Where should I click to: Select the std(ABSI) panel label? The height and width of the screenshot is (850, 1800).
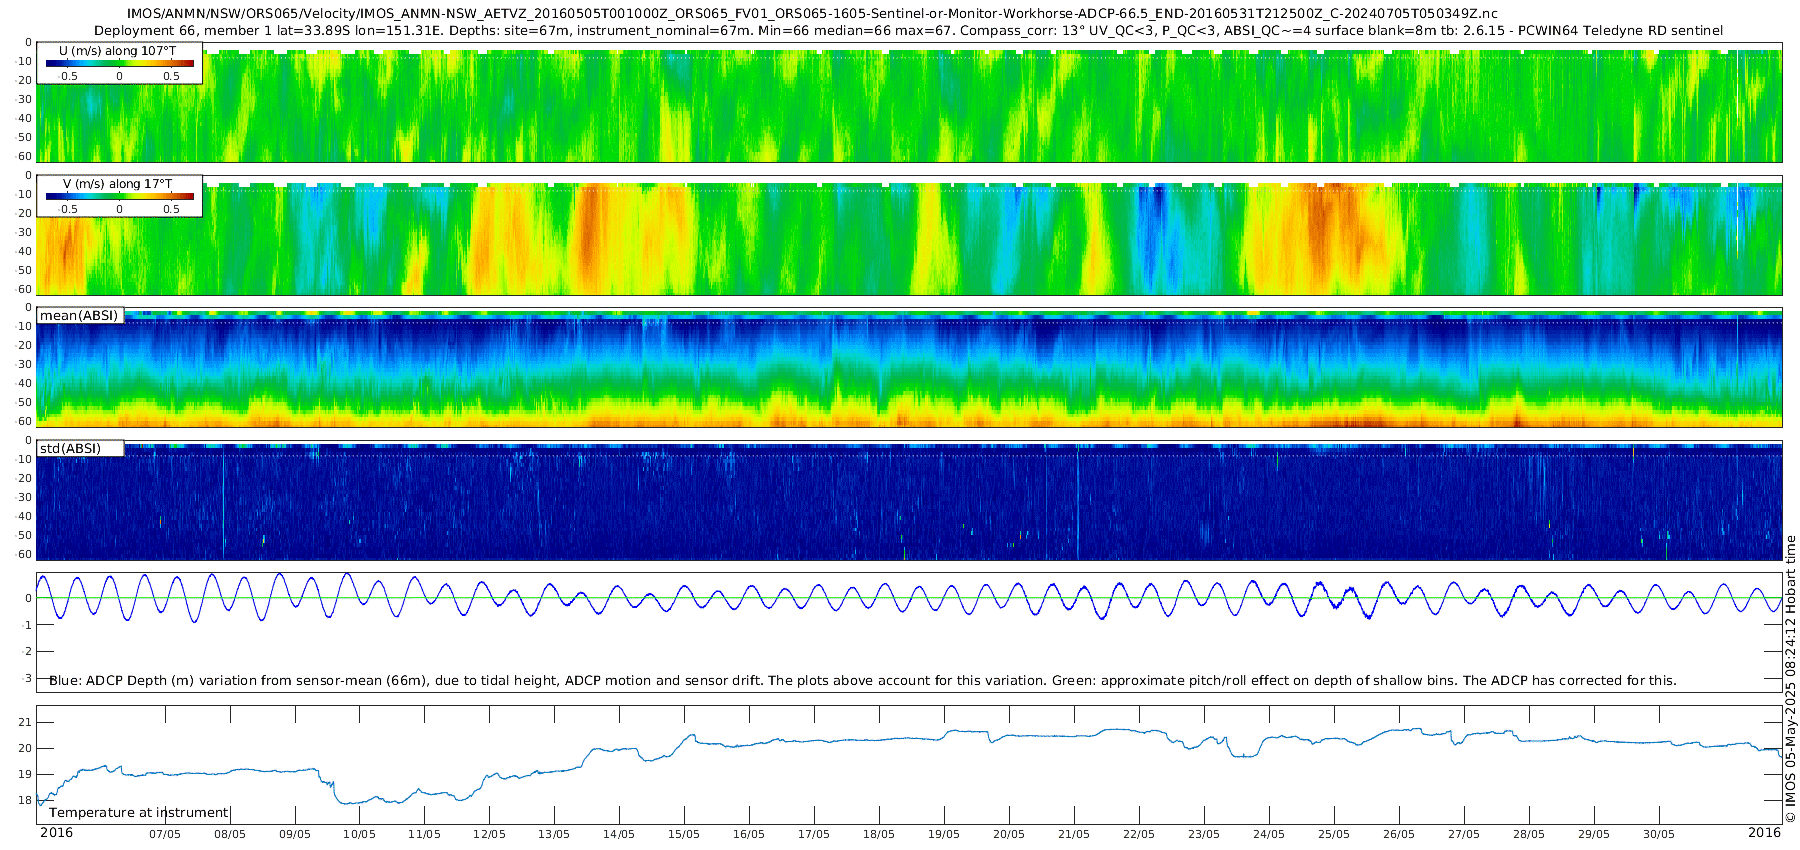71,448
